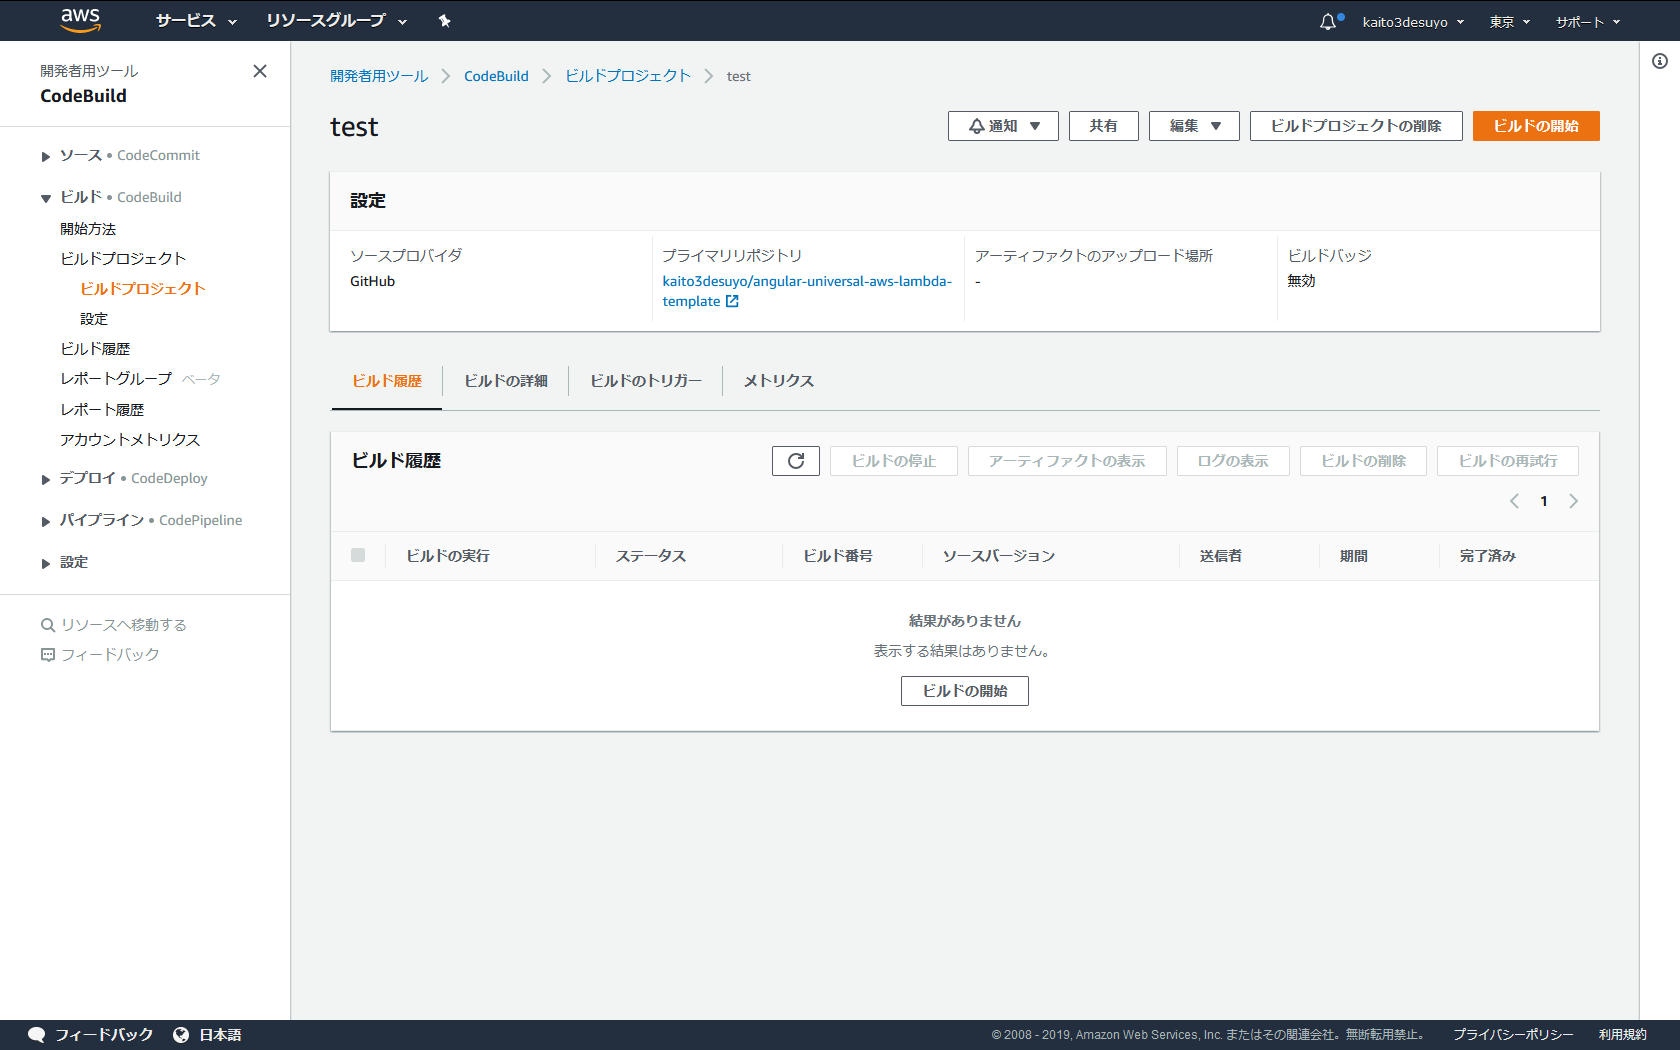Image resolution: width=1680 pixels, height=1050 pixels.
Task: Click the resource search magnifier icon
Action: tap(47, 625)
